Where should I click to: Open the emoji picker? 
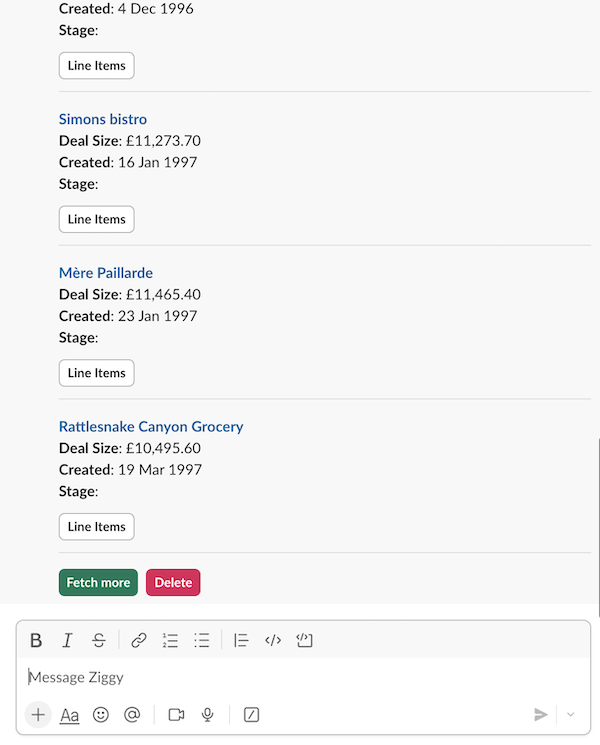tap(101, 715)
